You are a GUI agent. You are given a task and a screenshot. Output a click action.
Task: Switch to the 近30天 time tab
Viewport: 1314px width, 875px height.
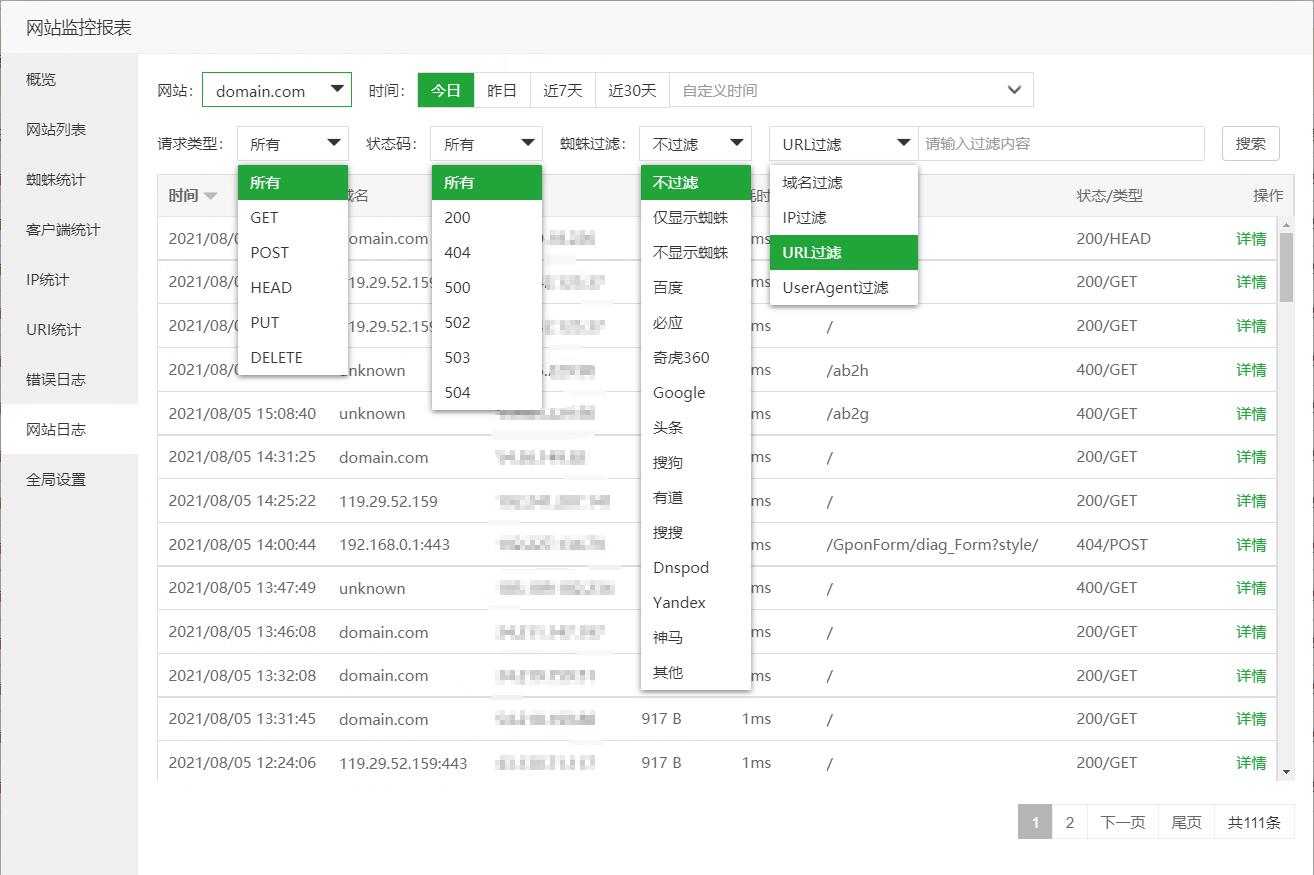tap(633, 90)
